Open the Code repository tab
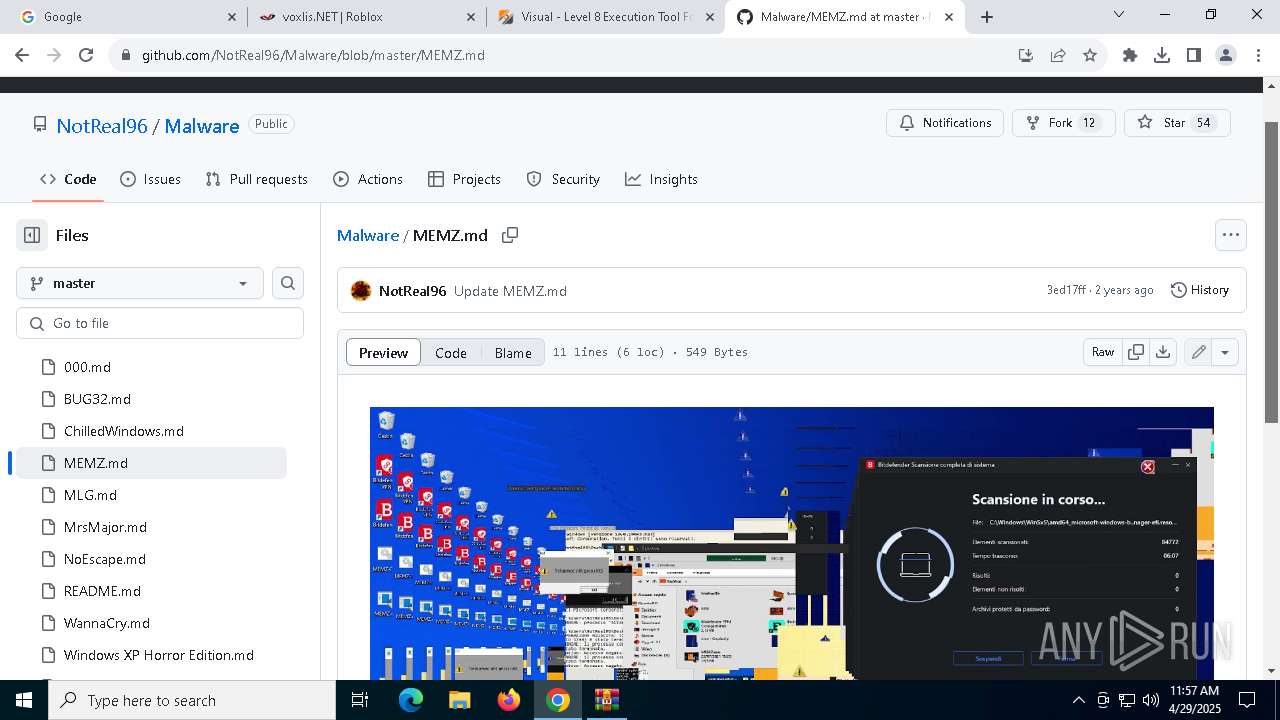Screen dimensions: 1280x720 tap(68, 179)
